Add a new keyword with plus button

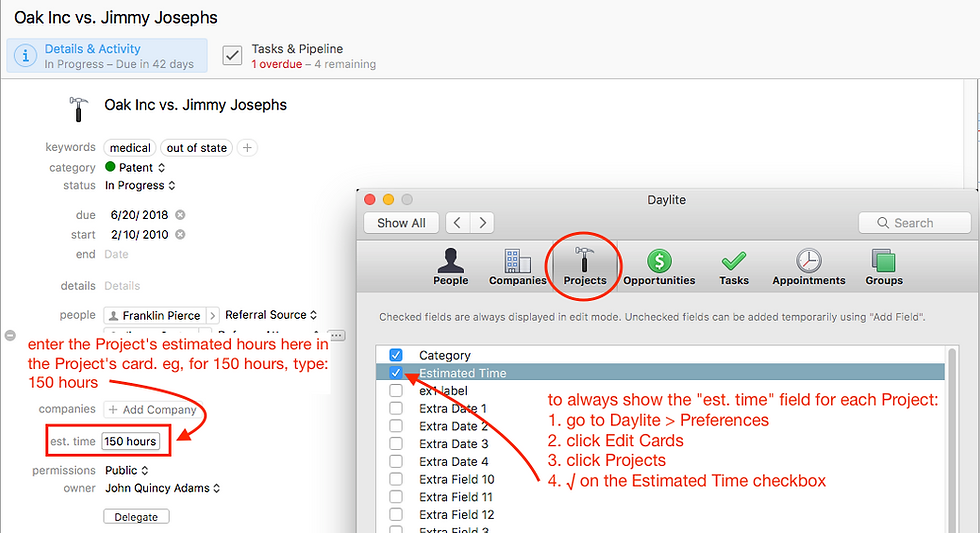248,147
